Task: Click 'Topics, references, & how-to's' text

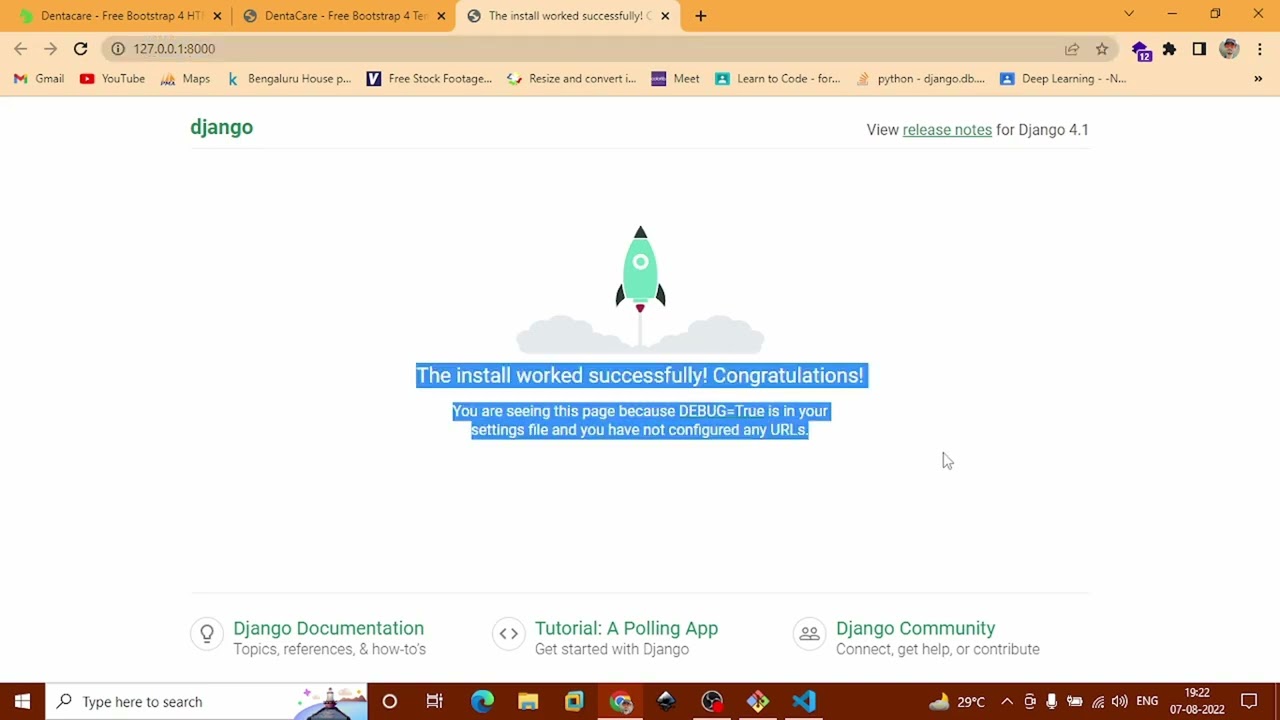Action: coord(329,650)
